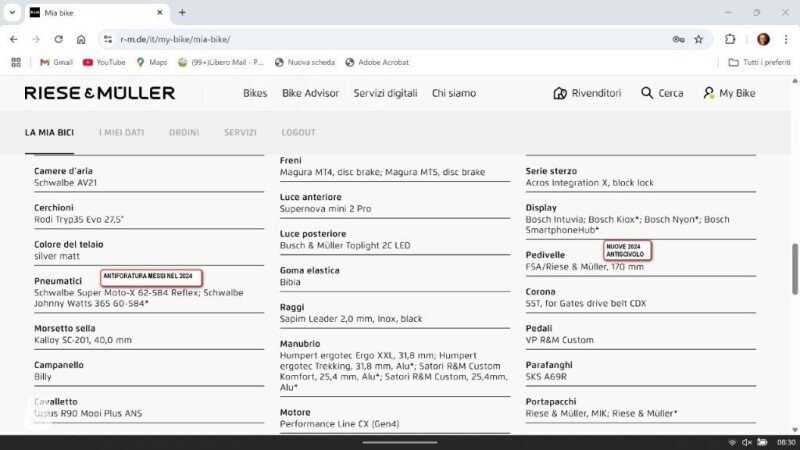Click Busch & Müller Toplight 2C LED
This screenshot has width=800, height=450.
point(345,245)
